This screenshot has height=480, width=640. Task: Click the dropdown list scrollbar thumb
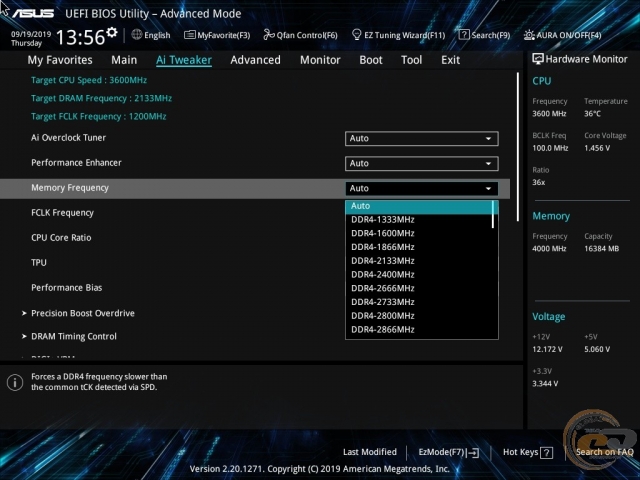(493, 214)
